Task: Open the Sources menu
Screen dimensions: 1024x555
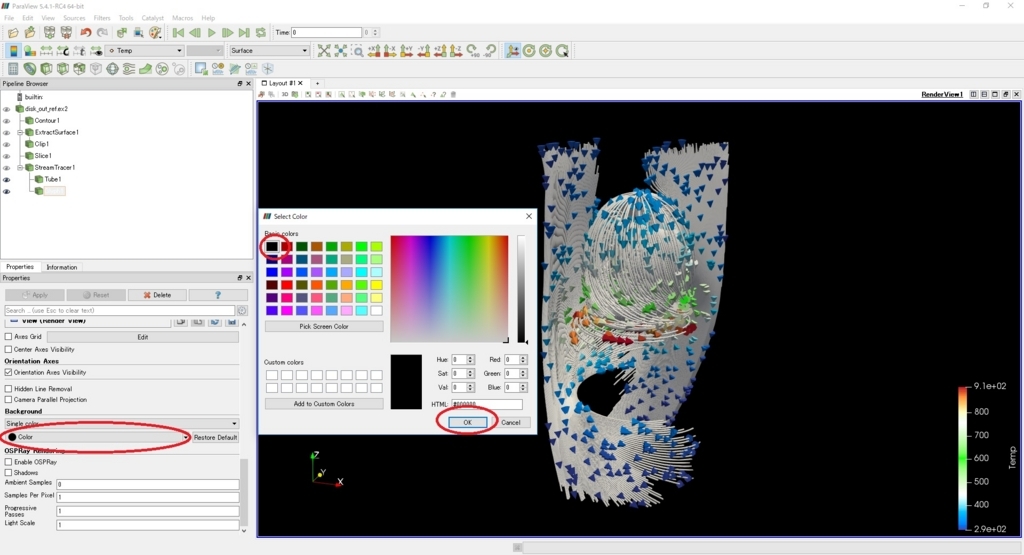Action: [x=74, y=18]
